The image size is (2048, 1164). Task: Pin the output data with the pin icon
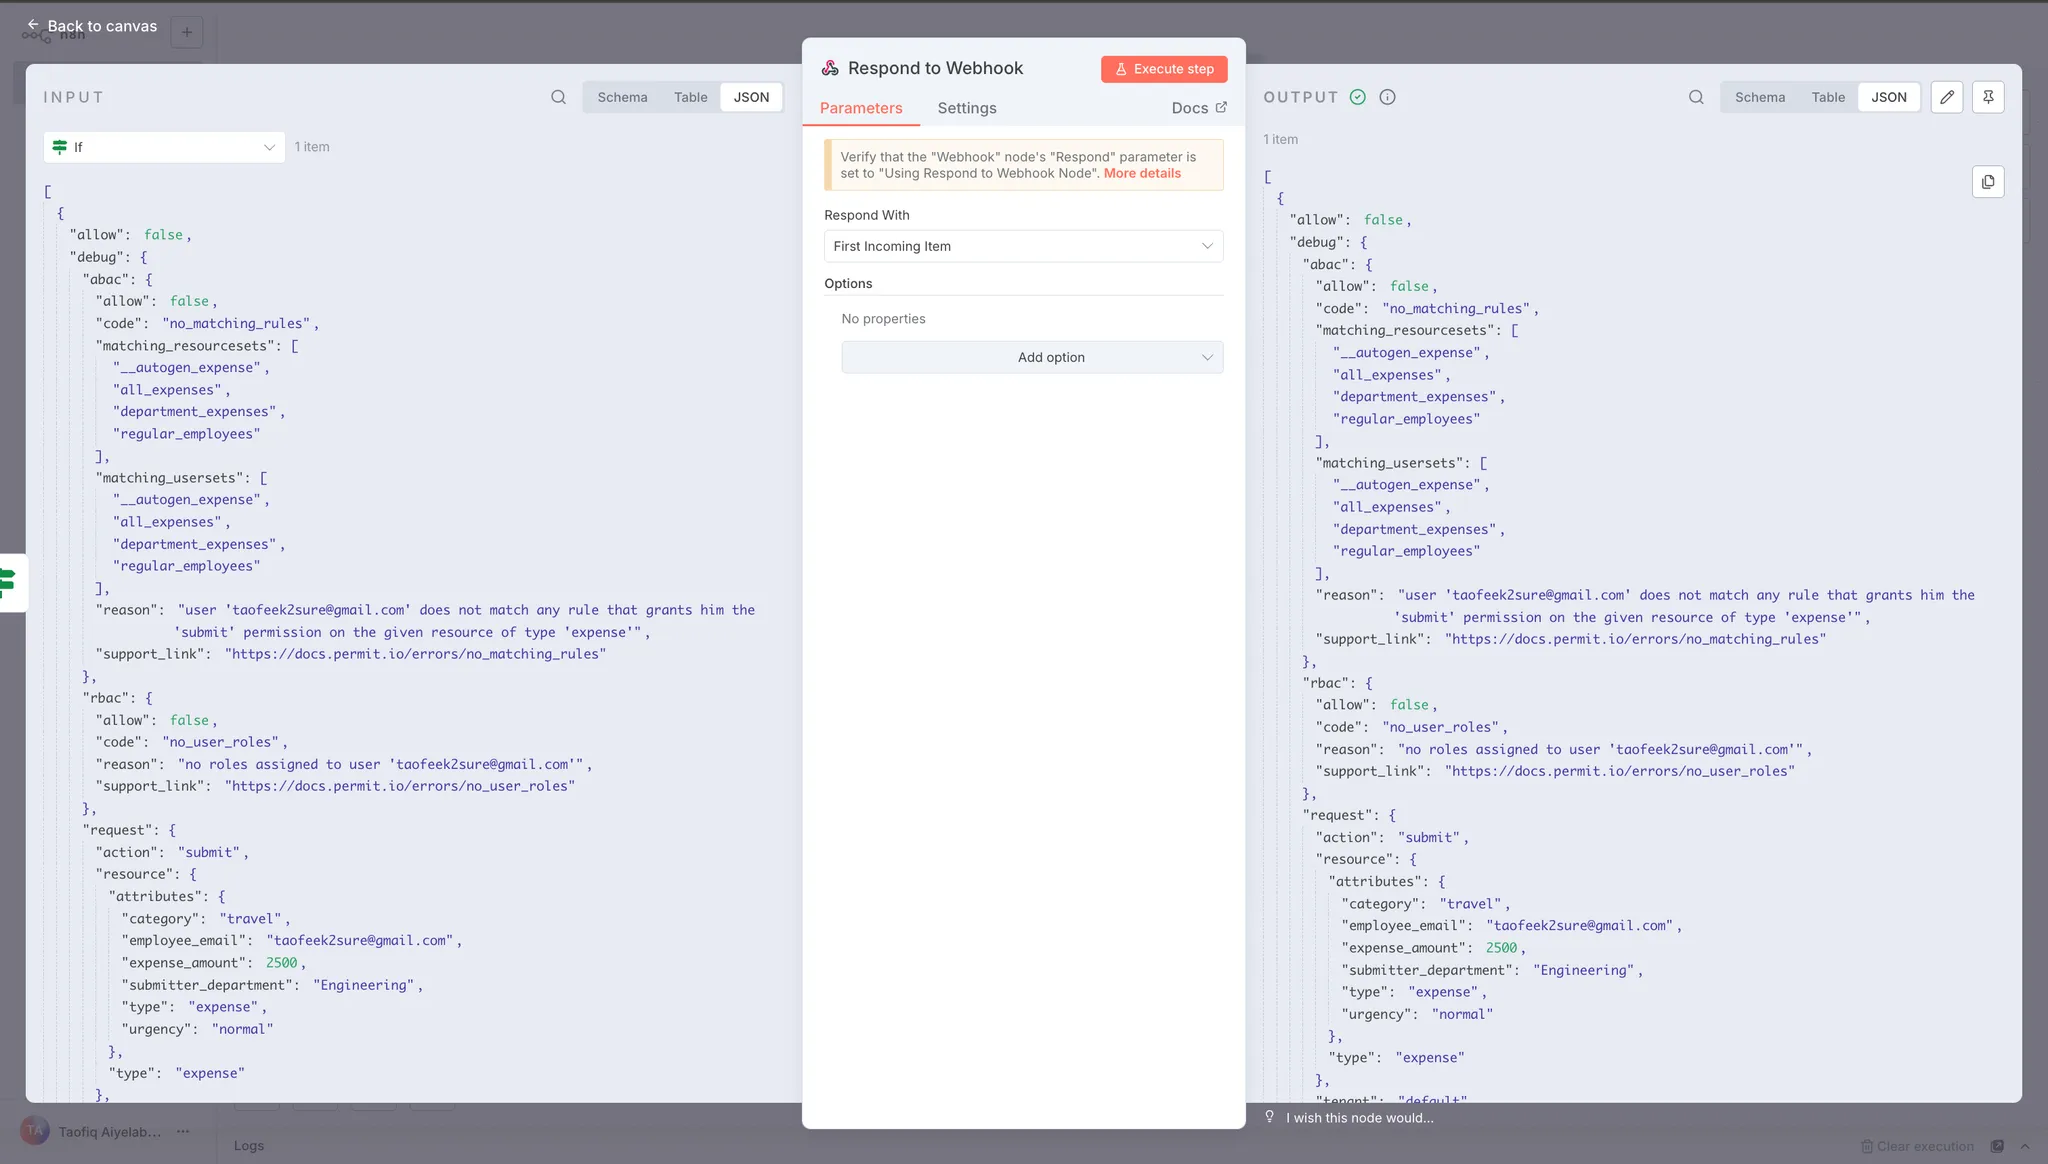point(1988,97)
